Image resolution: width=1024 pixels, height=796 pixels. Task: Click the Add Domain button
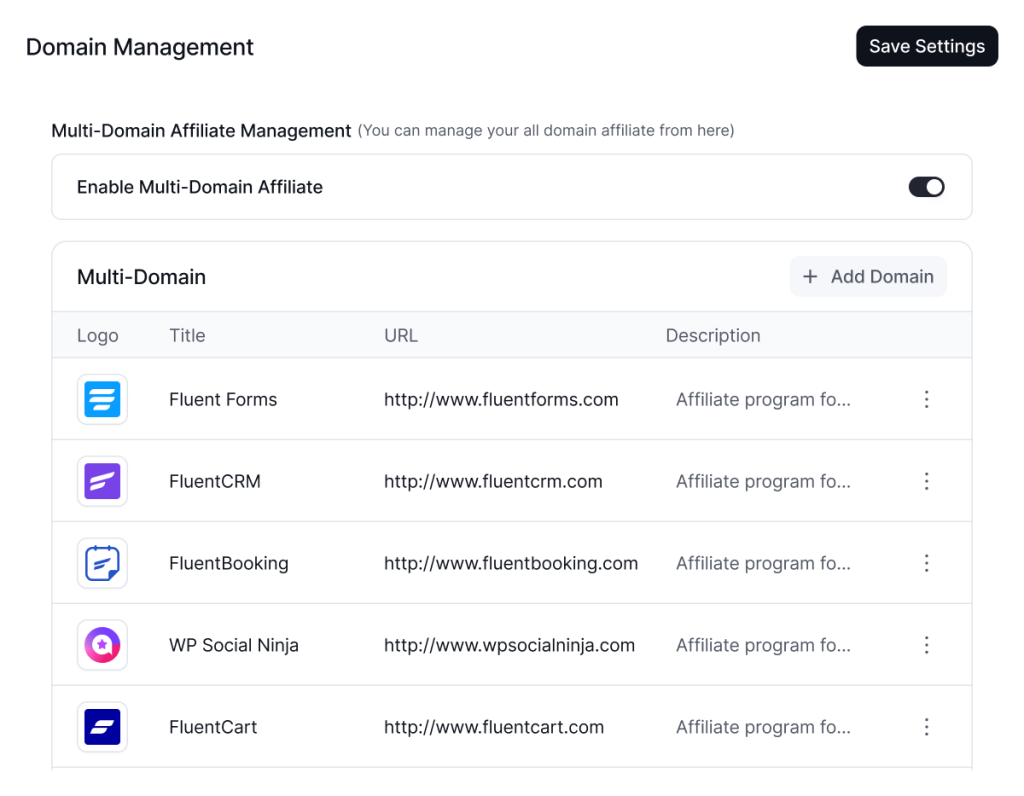[x=868, y=277]
